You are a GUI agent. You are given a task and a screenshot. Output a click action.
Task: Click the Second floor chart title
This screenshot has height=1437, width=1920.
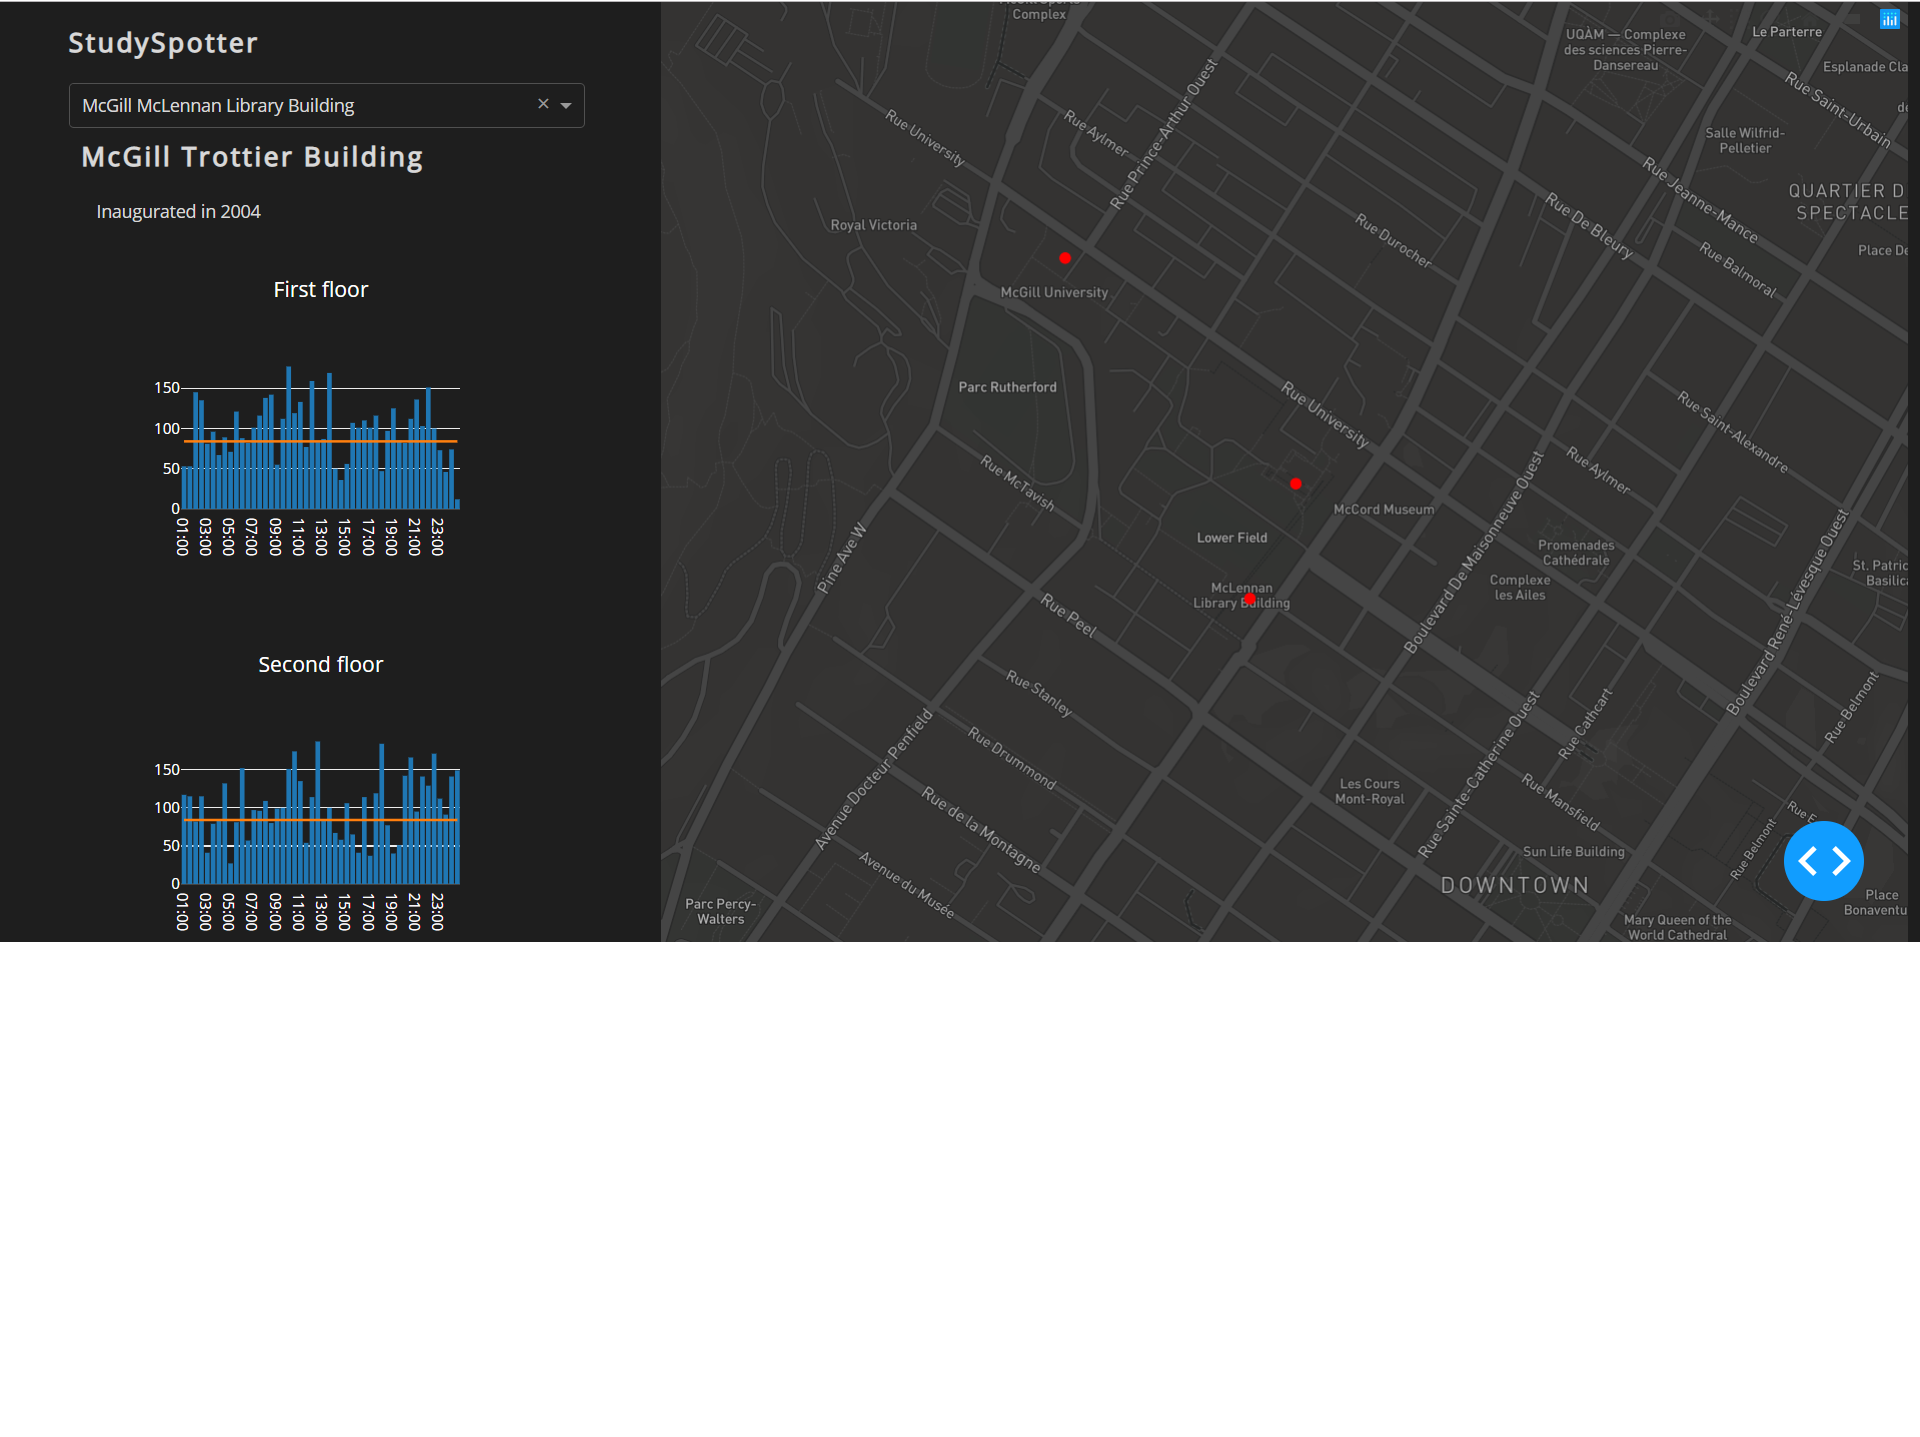tap(320, 665)
